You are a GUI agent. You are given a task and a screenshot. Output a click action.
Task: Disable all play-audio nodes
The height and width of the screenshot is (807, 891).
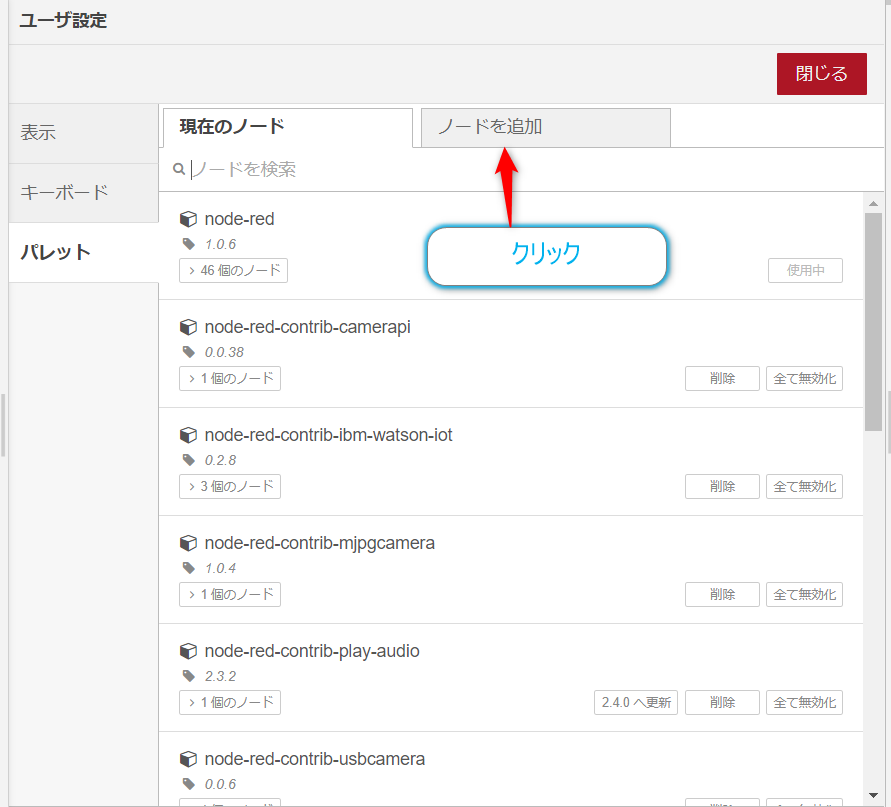click(x=804, y=702)
